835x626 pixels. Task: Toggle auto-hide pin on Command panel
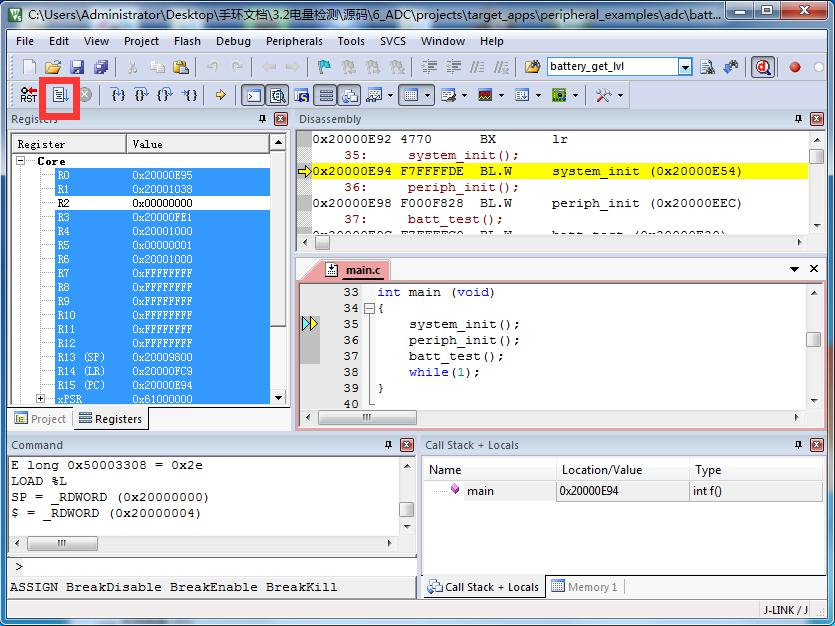388,445
